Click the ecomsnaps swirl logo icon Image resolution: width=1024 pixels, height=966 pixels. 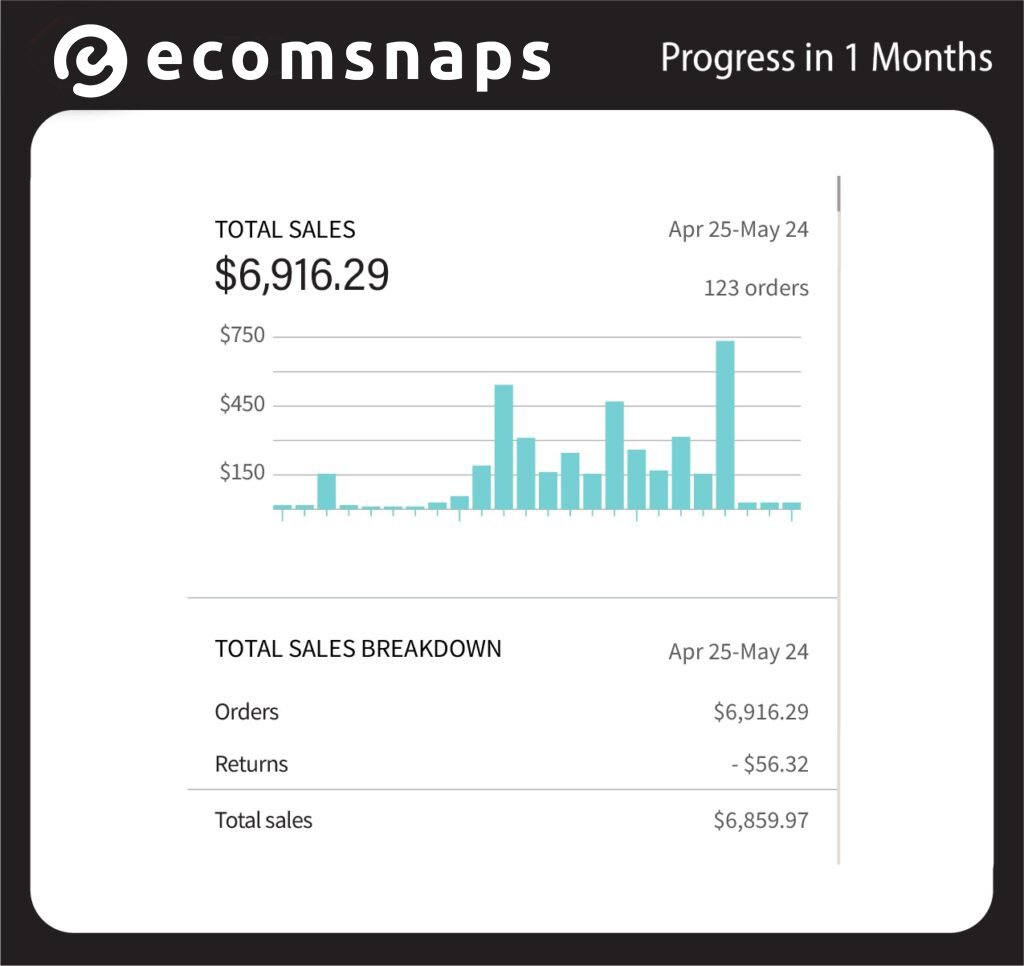[x=89, y=61]
